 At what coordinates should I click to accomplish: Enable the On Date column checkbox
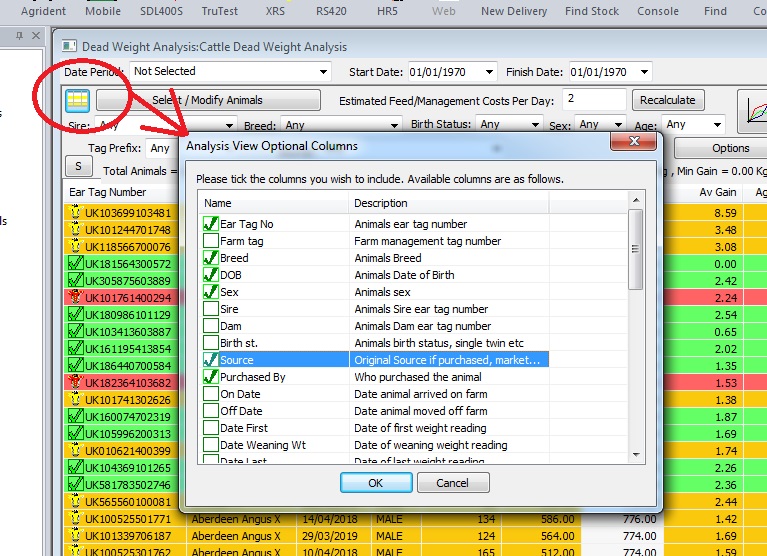(x=210, y=394)
